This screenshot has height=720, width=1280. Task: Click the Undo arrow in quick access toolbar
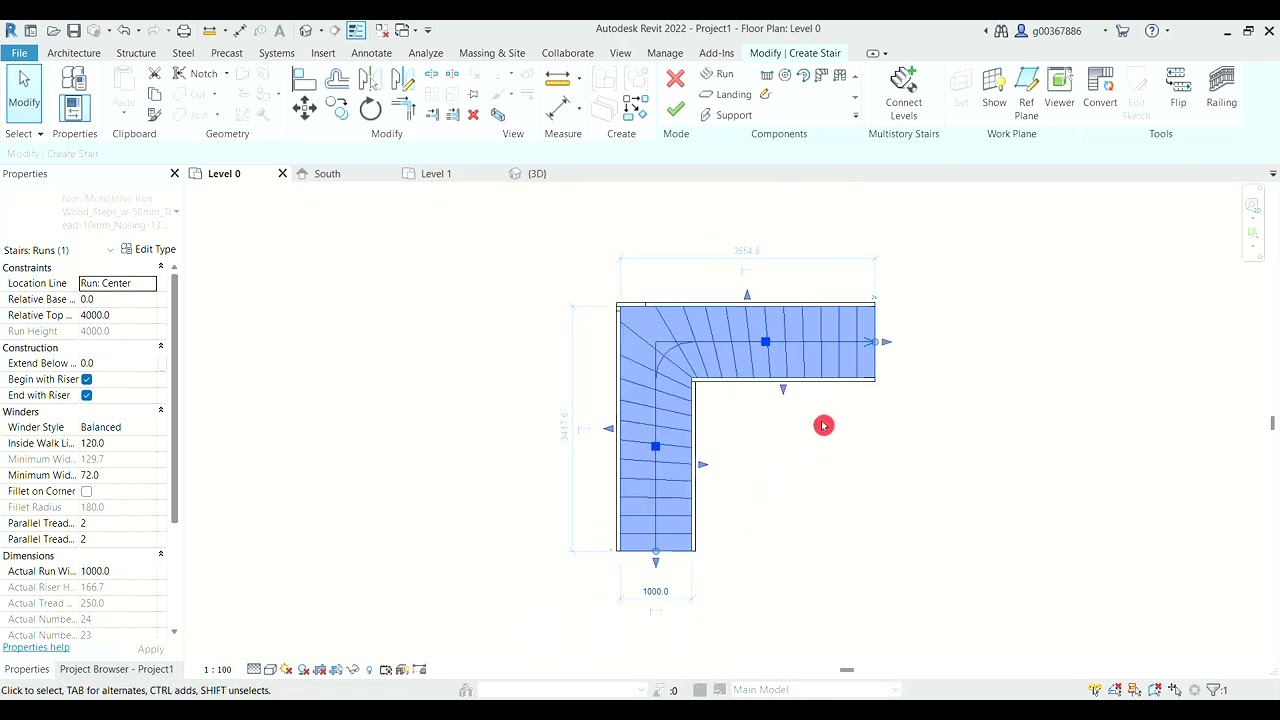tap(124, 31)
